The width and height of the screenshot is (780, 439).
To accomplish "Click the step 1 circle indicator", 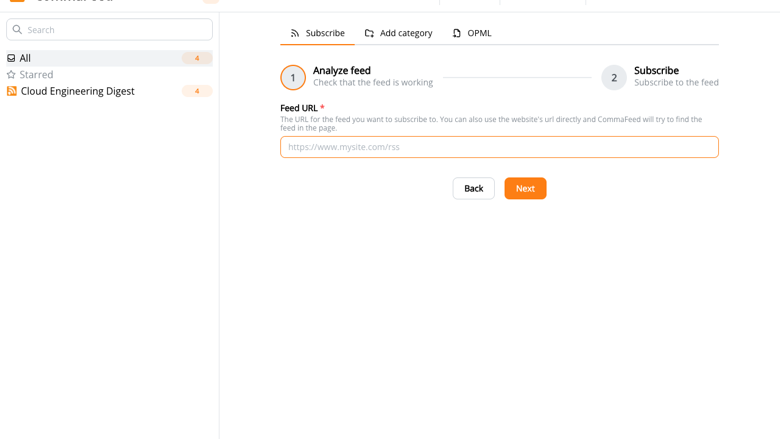I will point(293,78).
